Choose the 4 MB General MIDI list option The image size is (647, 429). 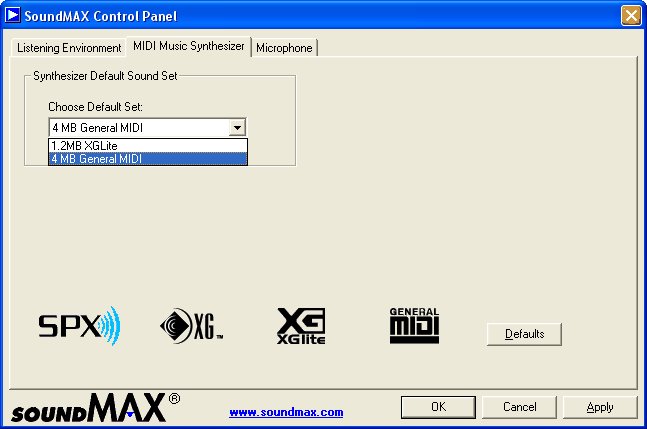(148, 159)
